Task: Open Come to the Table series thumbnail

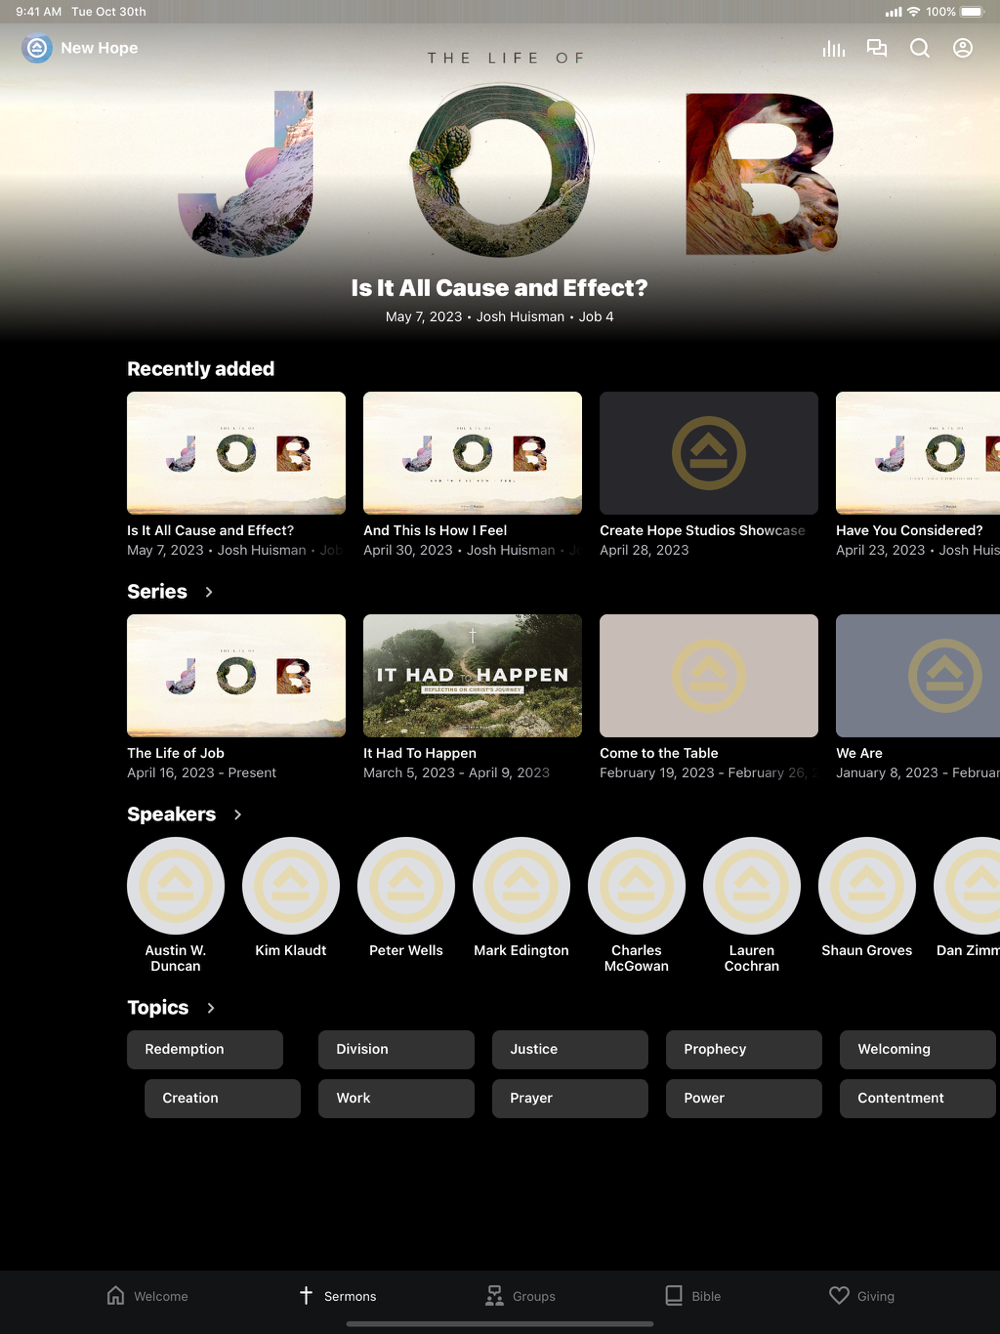Action: point(709,676)
